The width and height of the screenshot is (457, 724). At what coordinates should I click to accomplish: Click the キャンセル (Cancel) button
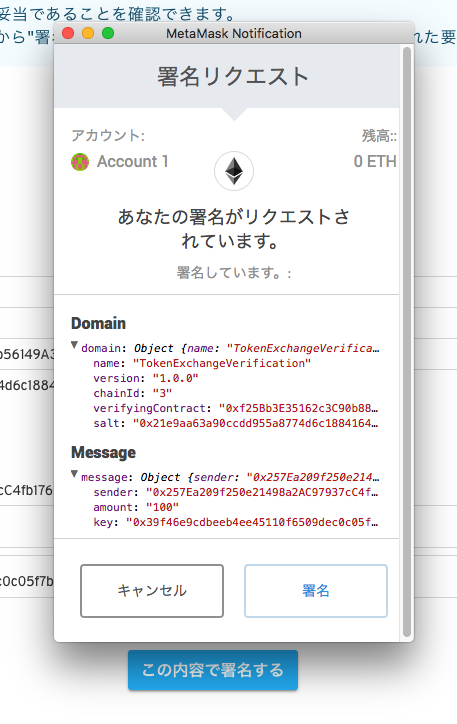(x=152, y=591)
